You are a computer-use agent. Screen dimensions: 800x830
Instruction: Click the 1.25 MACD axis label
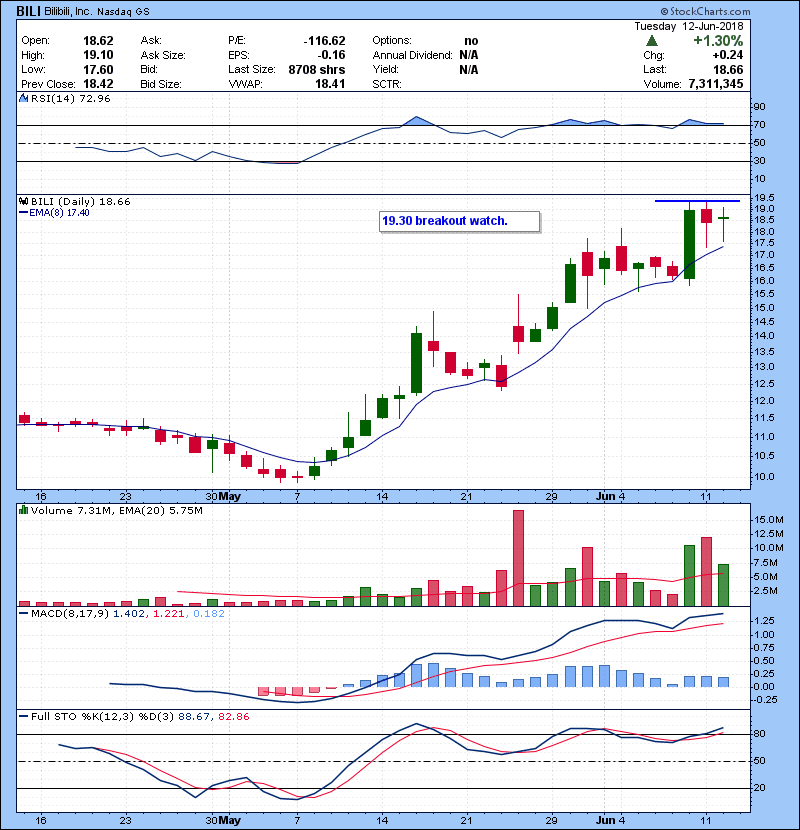click(x=763, y=620)
